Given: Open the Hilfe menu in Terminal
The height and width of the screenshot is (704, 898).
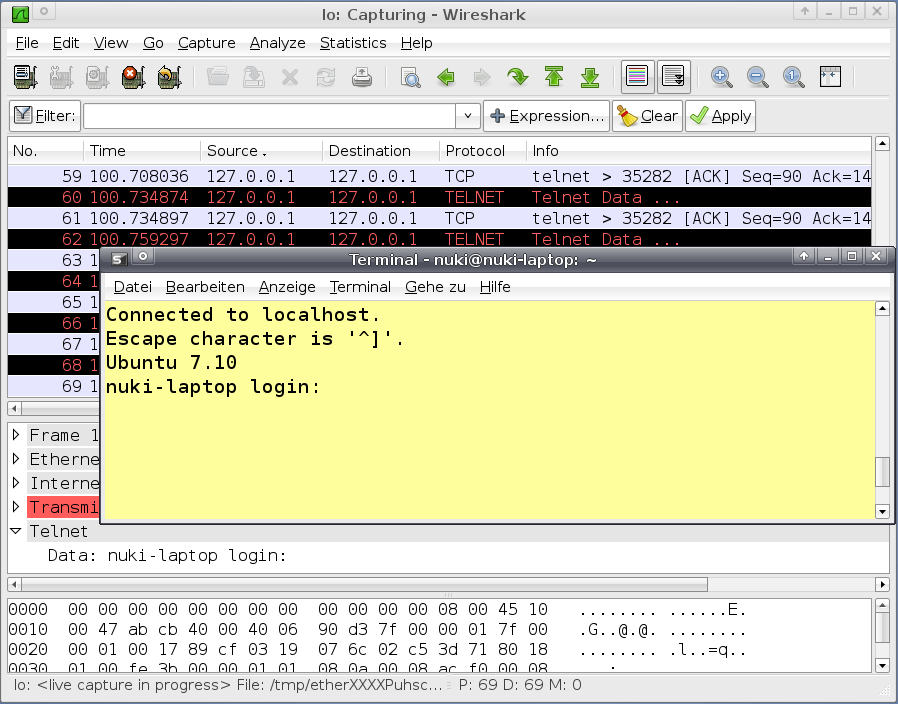Looking at the screenshot, I should click(x=495, y=287).
